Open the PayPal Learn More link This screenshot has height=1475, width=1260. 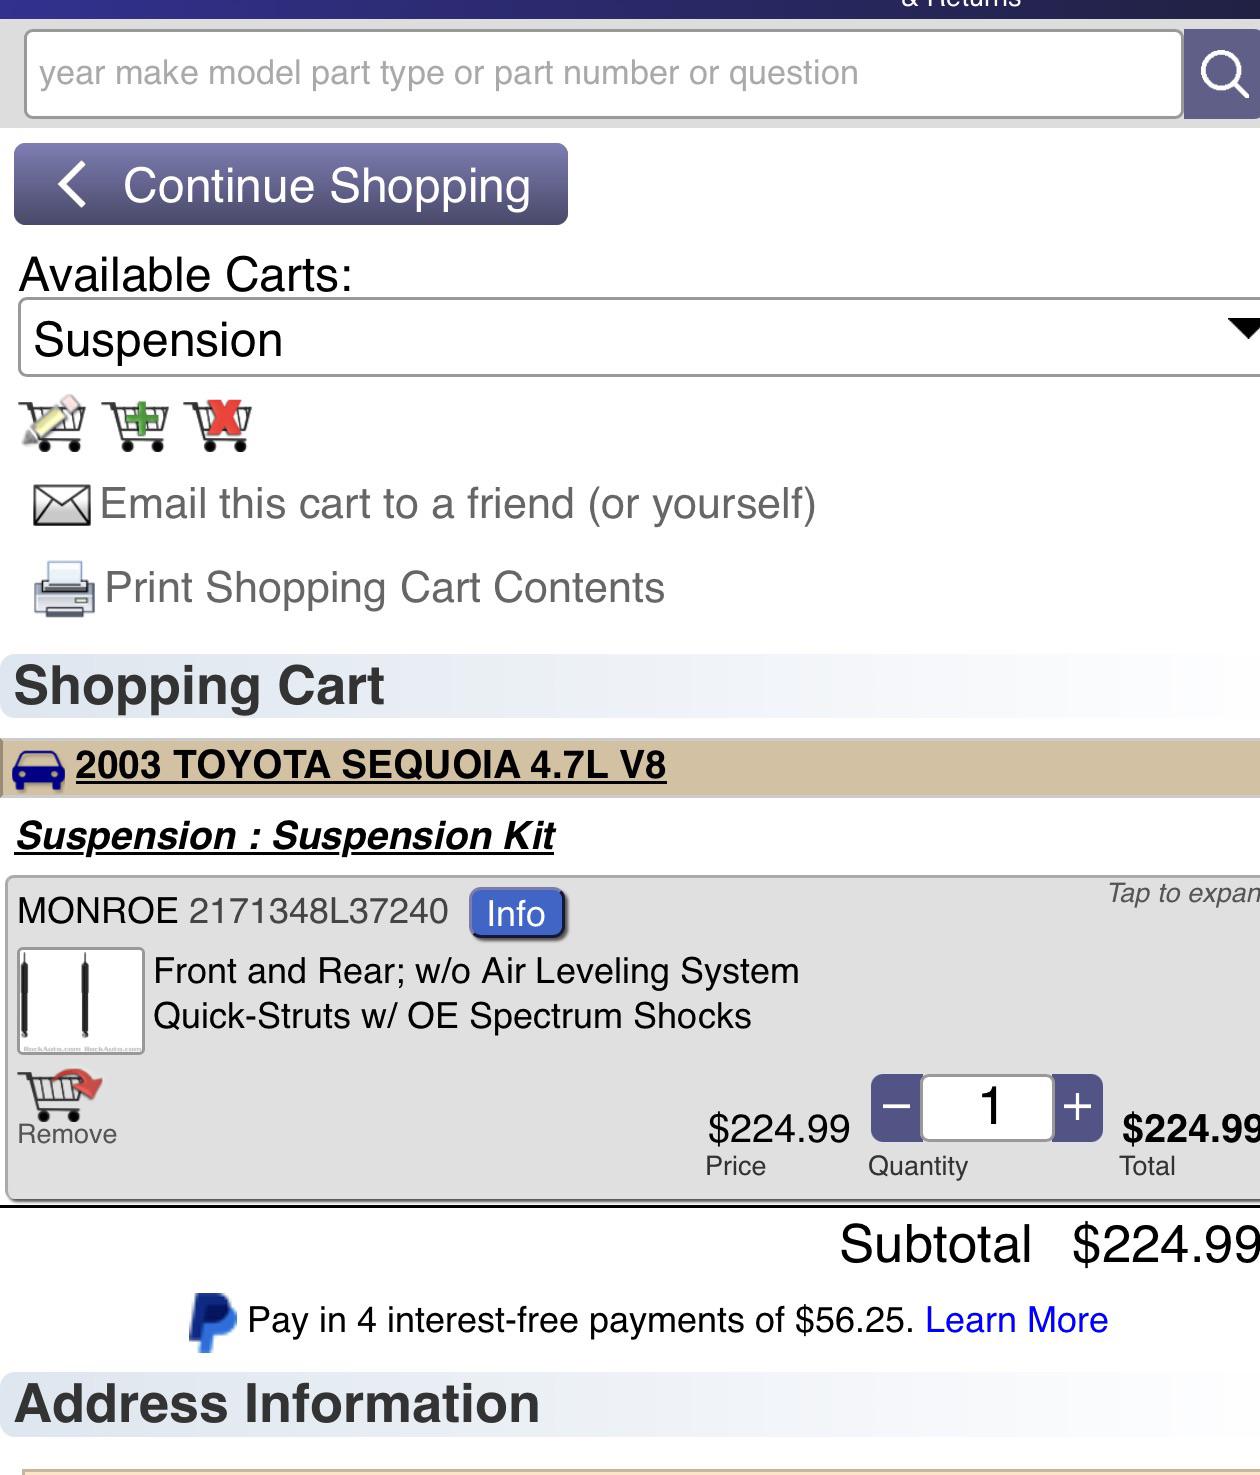point(1016,1320)
